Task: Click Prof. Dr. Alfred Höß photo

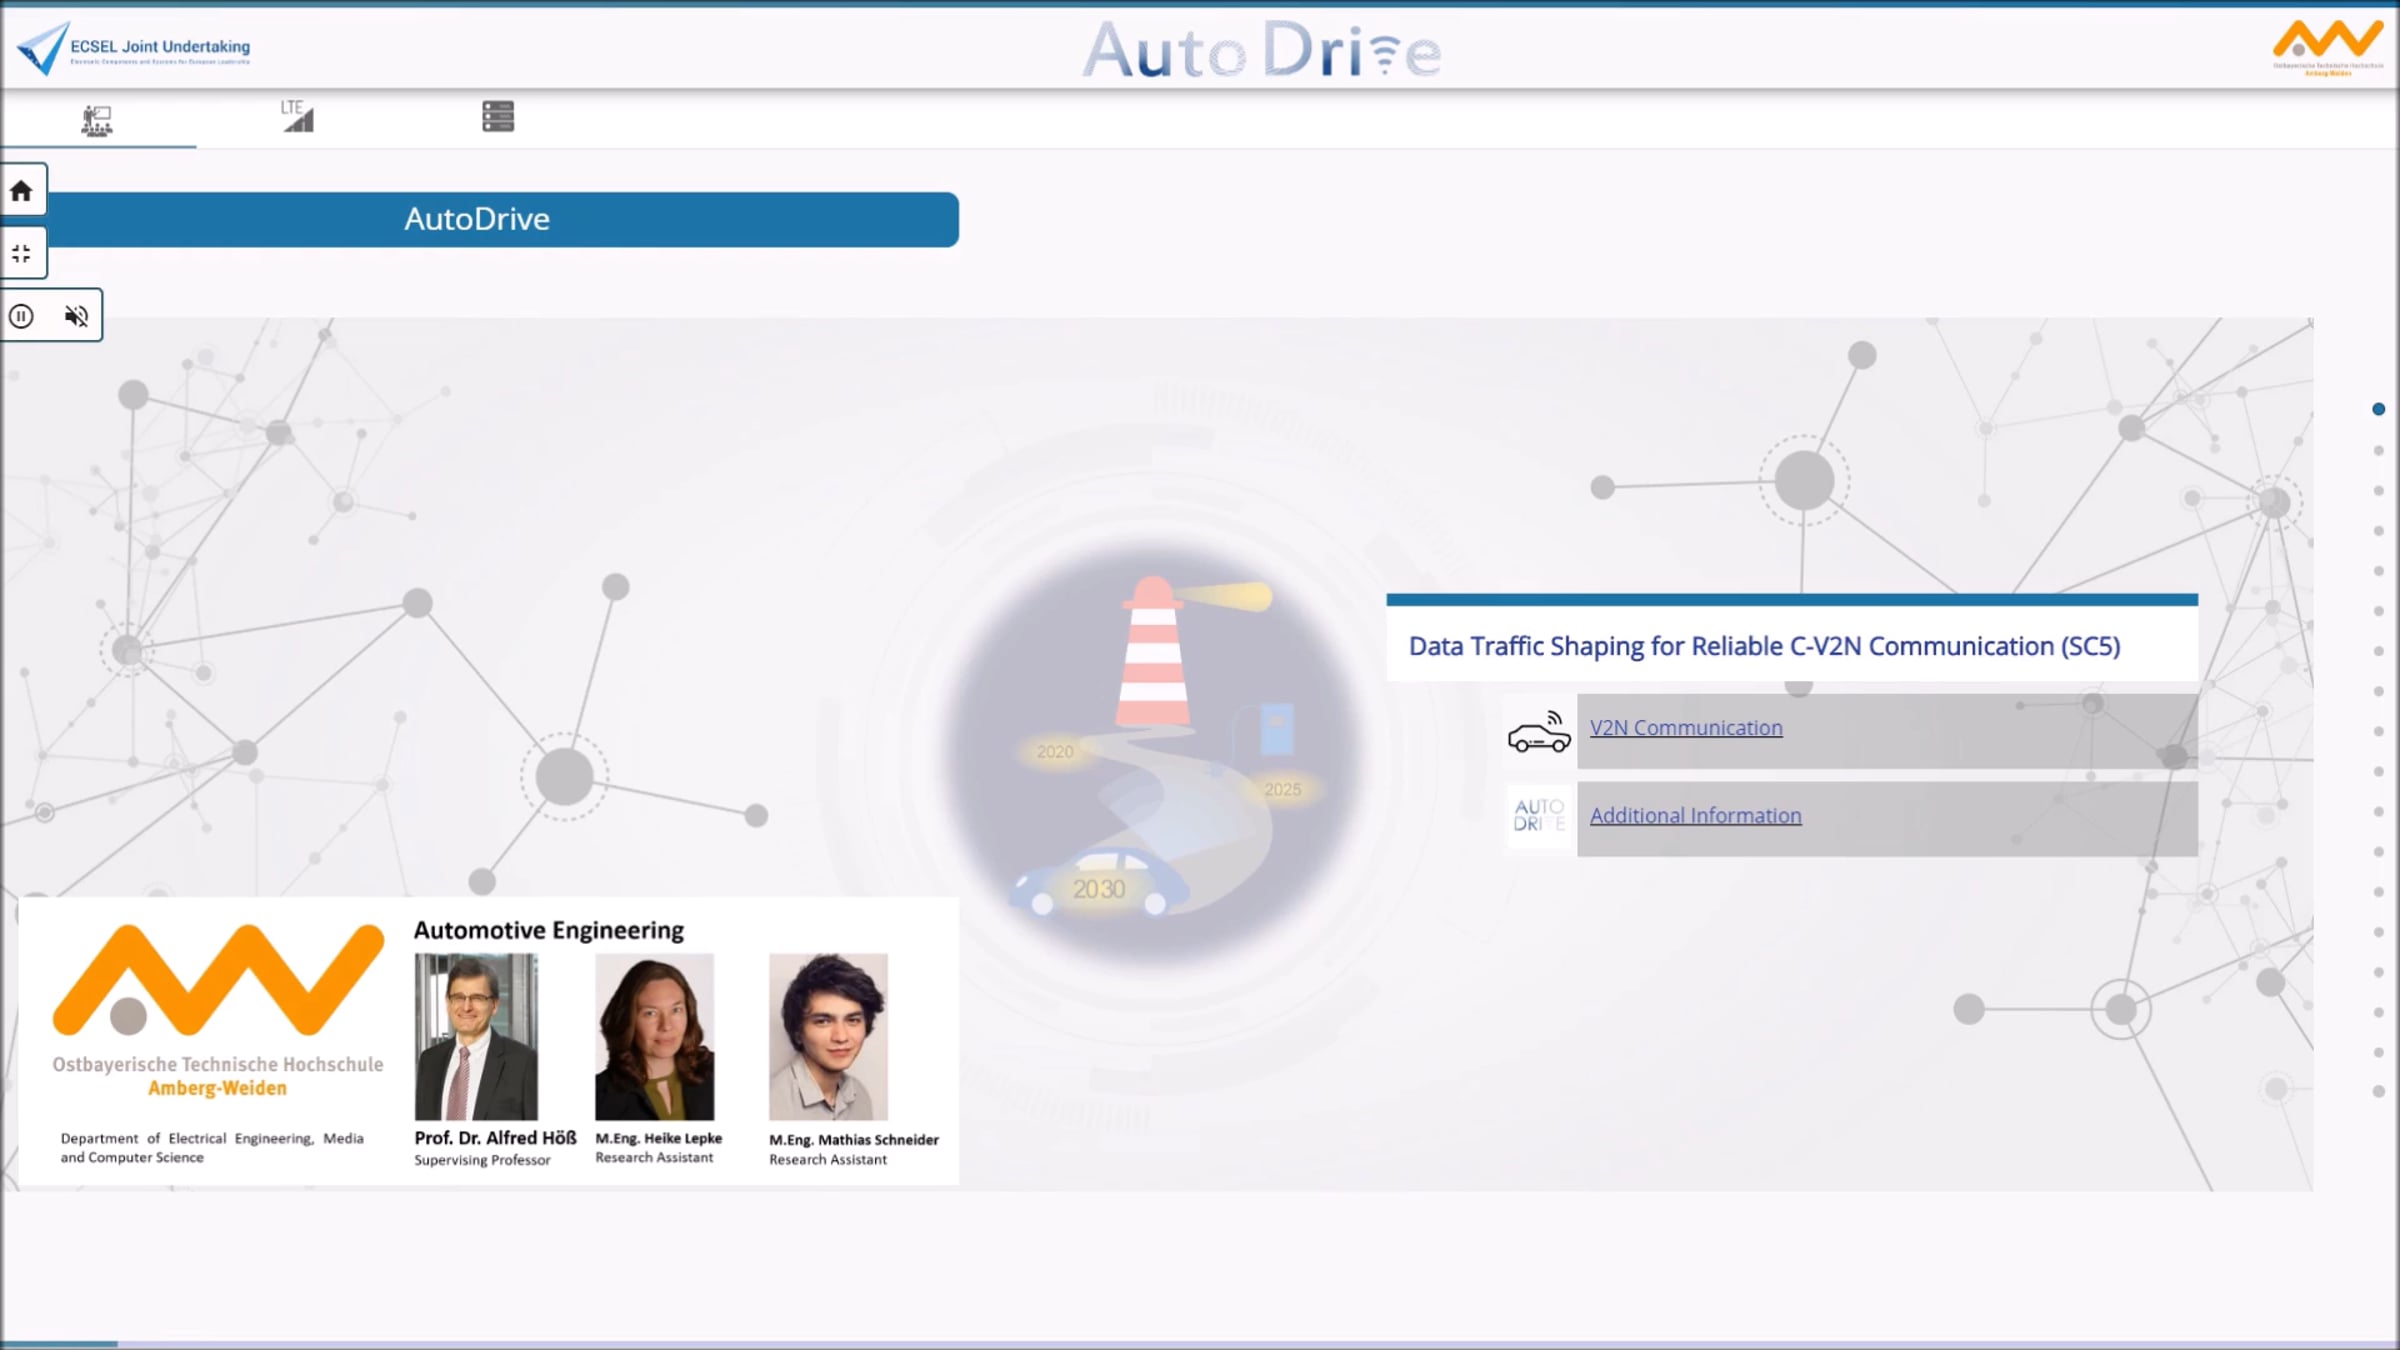Action: [x=476, y=1036]
